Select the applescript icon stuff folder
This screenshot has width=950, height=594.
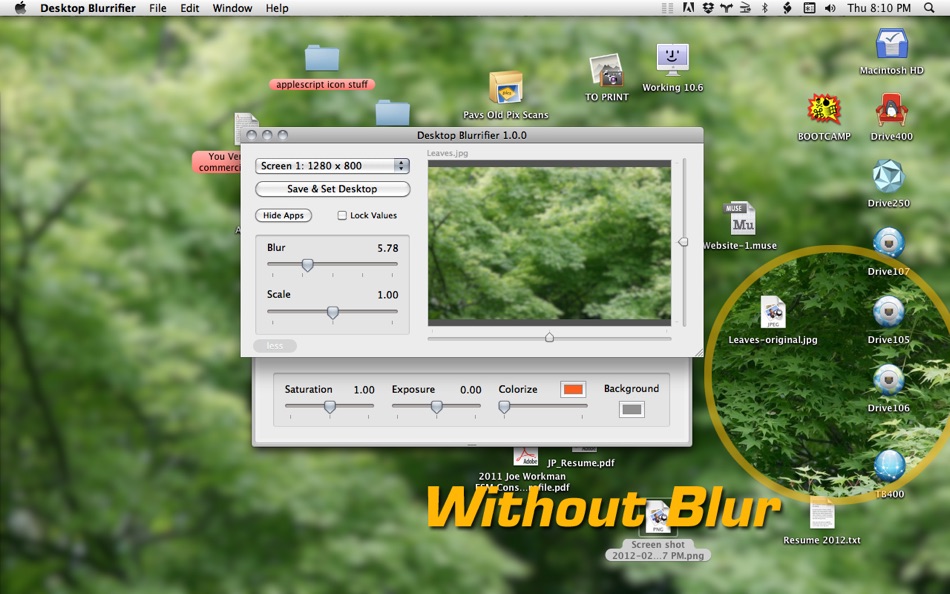[322, 58]
